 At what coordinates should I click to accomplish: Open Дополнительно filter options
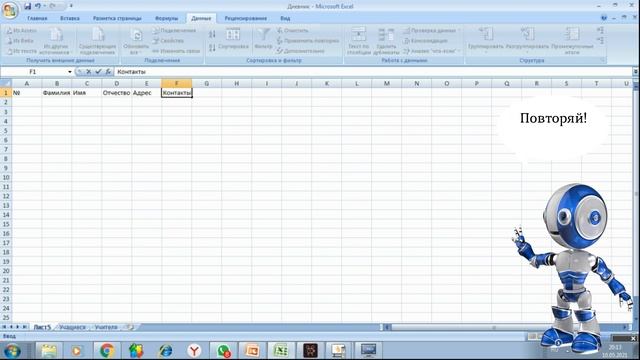[x=300, y=51]
